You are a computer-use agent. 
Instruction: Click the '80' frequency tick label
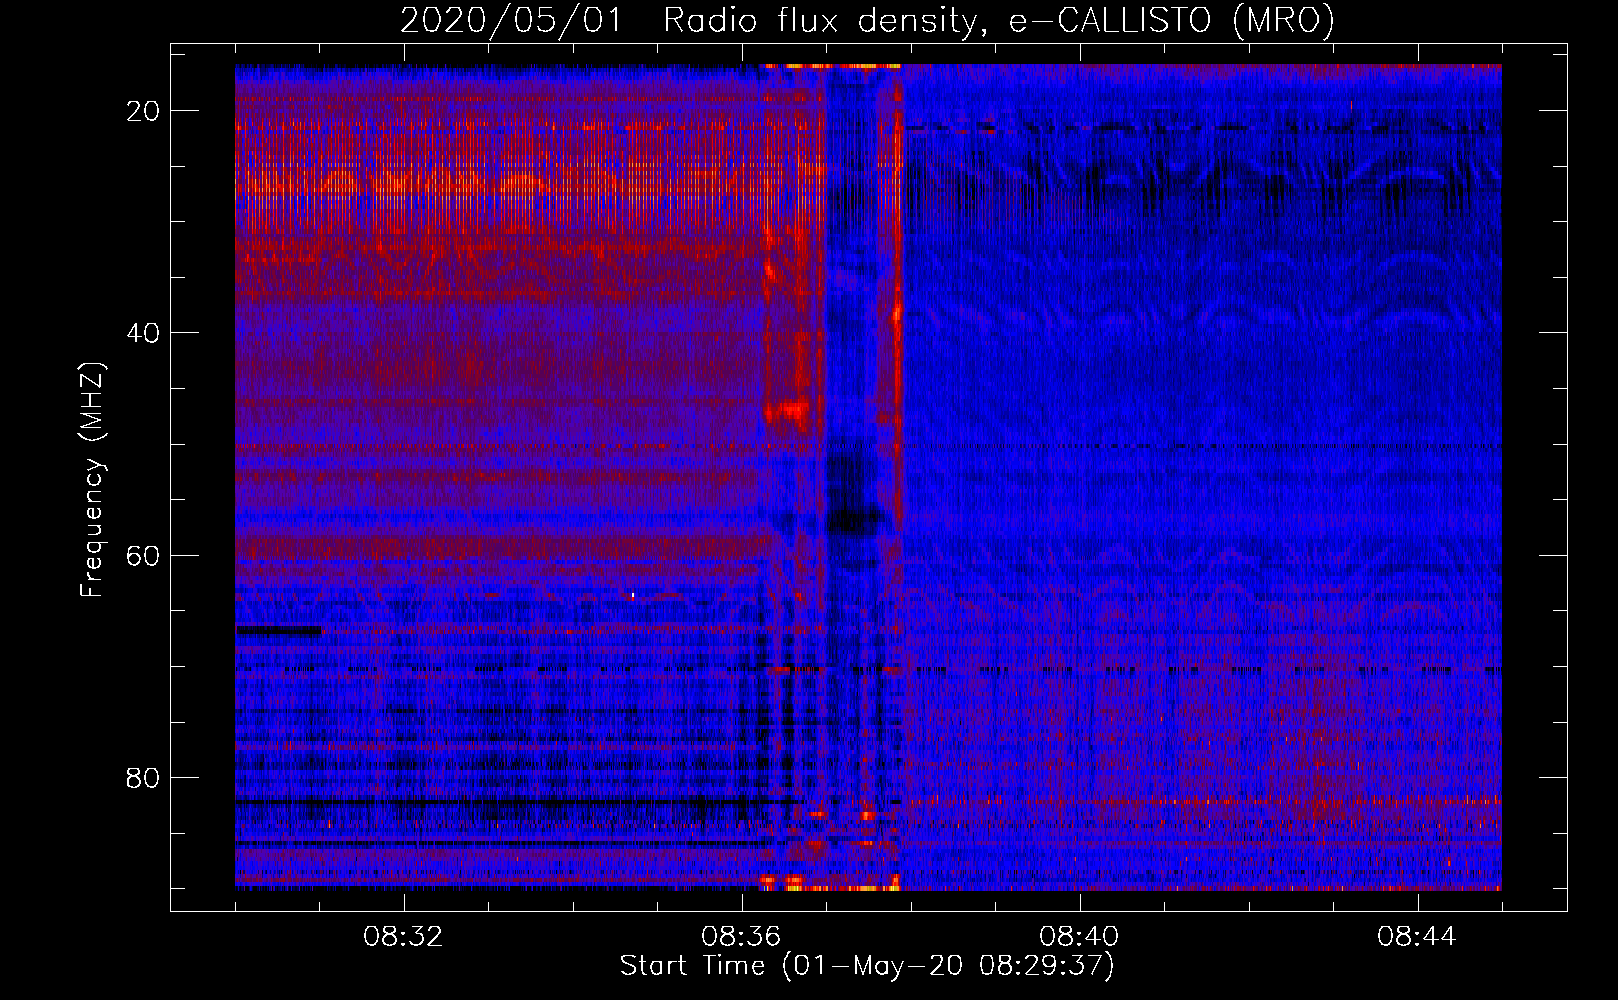144,777
